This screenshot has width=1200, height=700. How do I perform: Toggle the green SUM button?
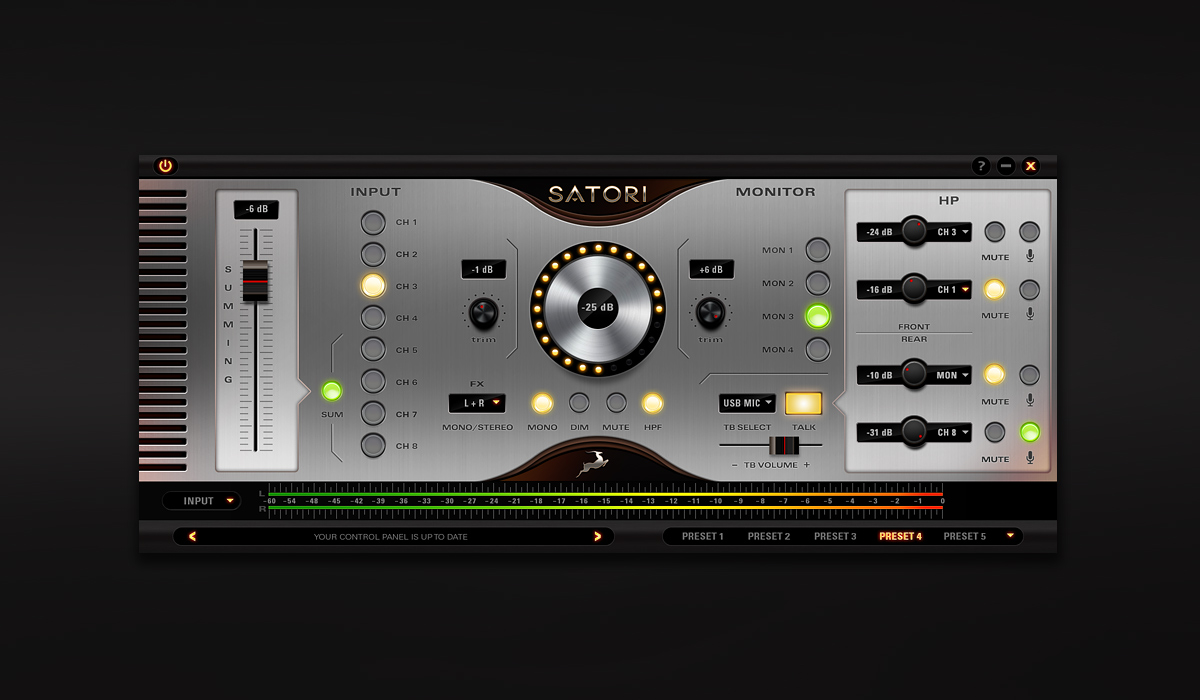tap(332, 391)
